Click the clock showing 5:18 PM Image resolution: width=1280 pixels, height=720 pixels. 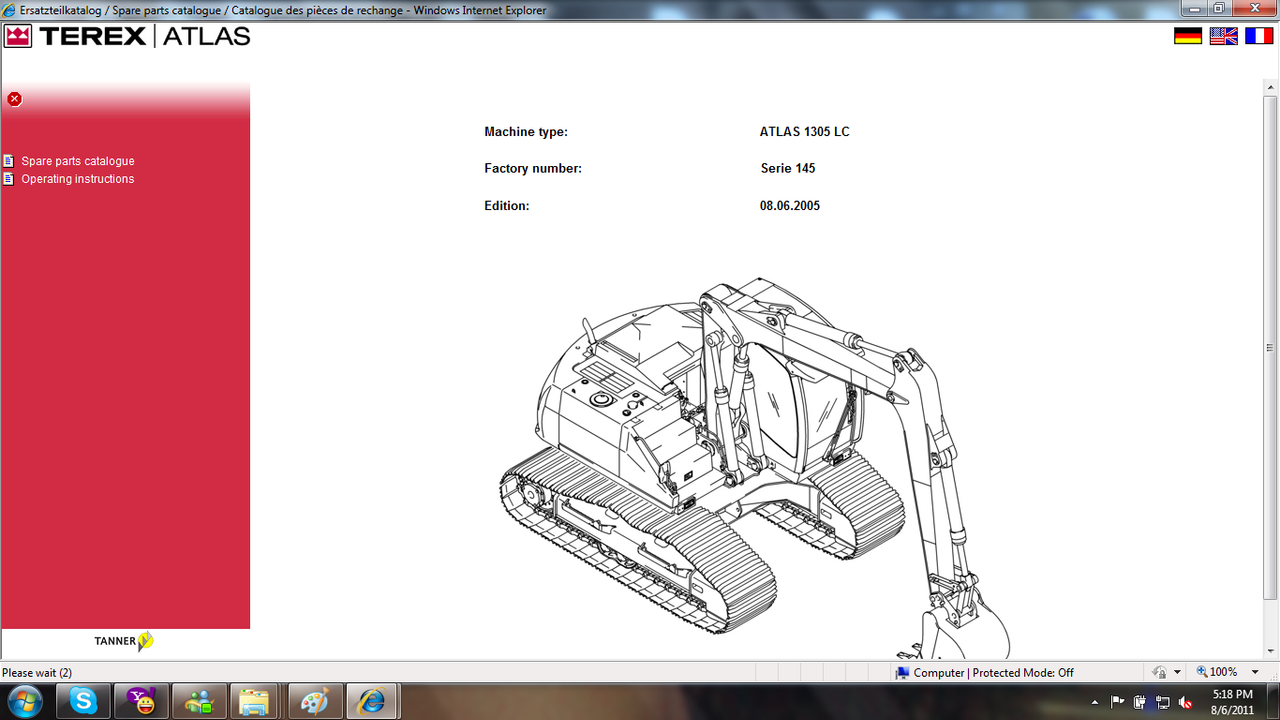click(x=1232, y=702)
